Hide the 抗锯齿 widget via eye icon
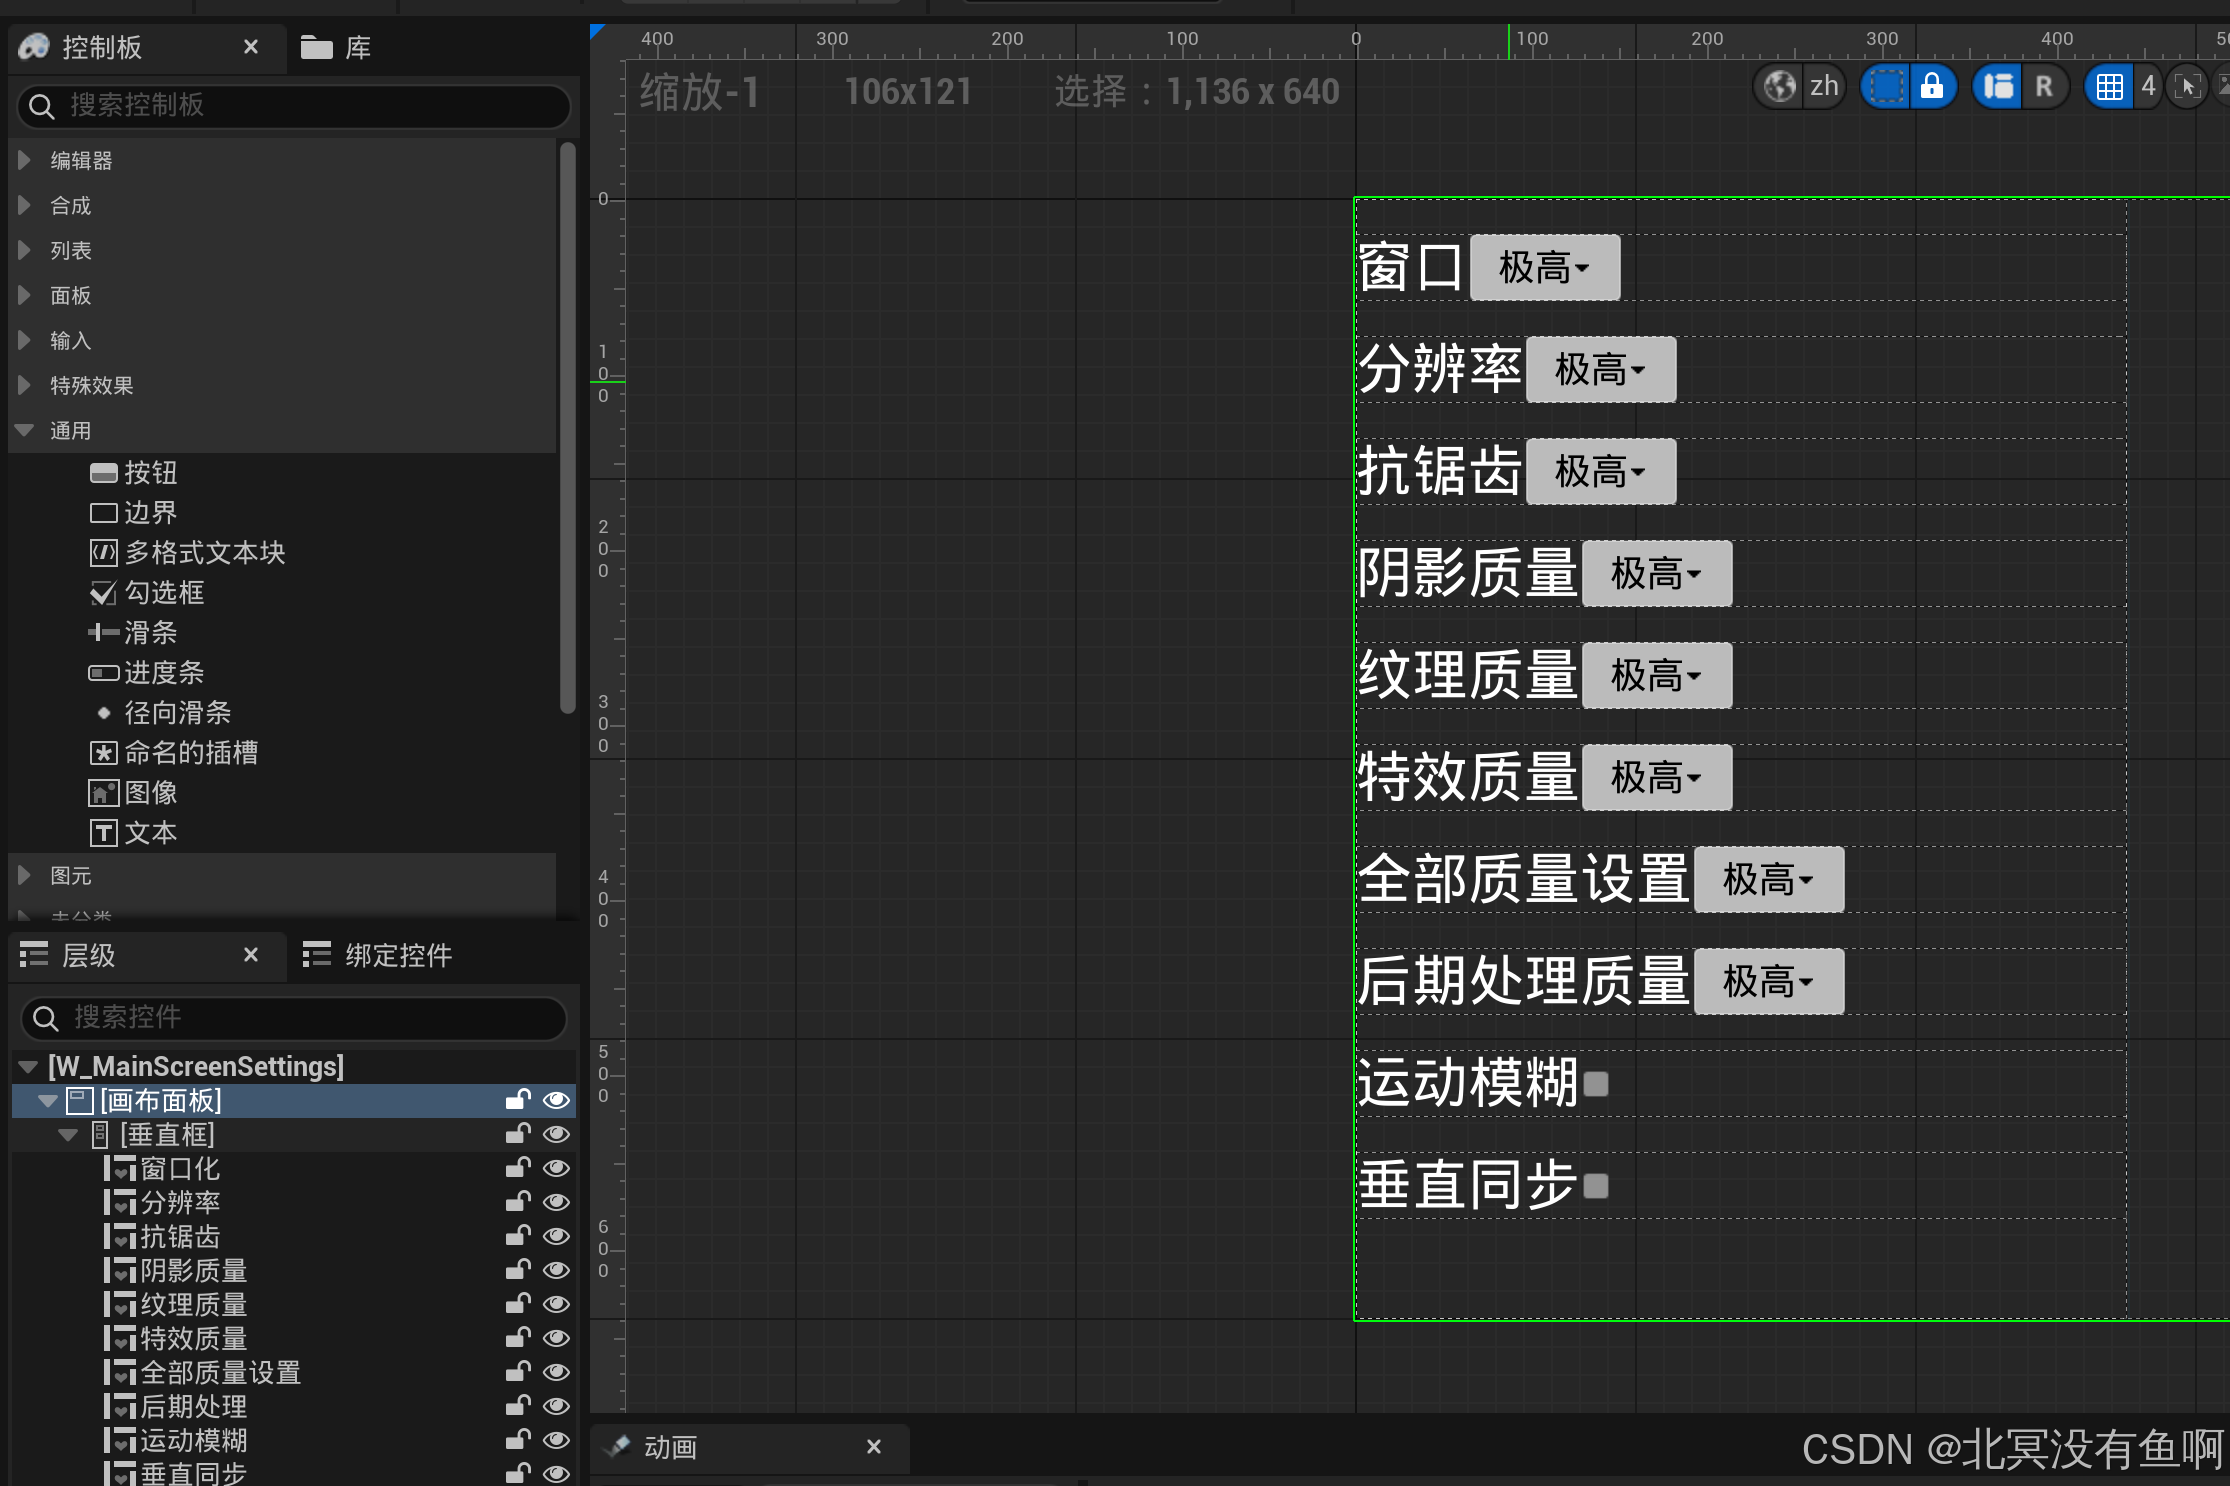This screenshot has height=1486, width=2230. [556, 1236]
